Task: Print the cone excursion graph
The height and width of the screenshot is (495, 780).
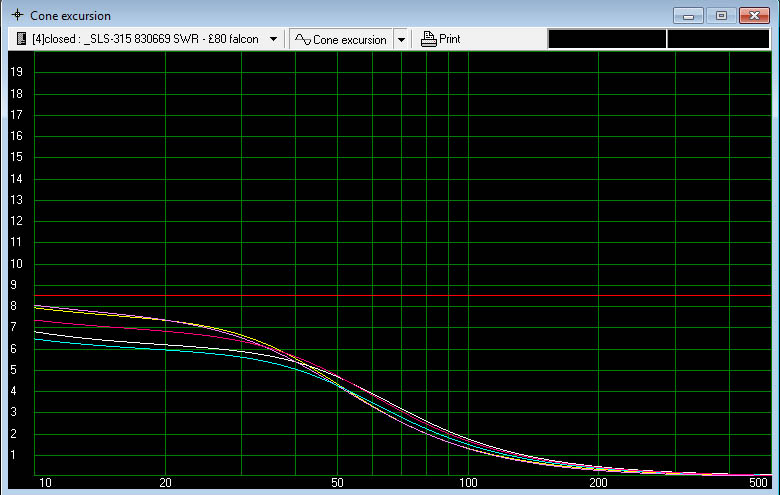Action: click(x=441, y=39)
